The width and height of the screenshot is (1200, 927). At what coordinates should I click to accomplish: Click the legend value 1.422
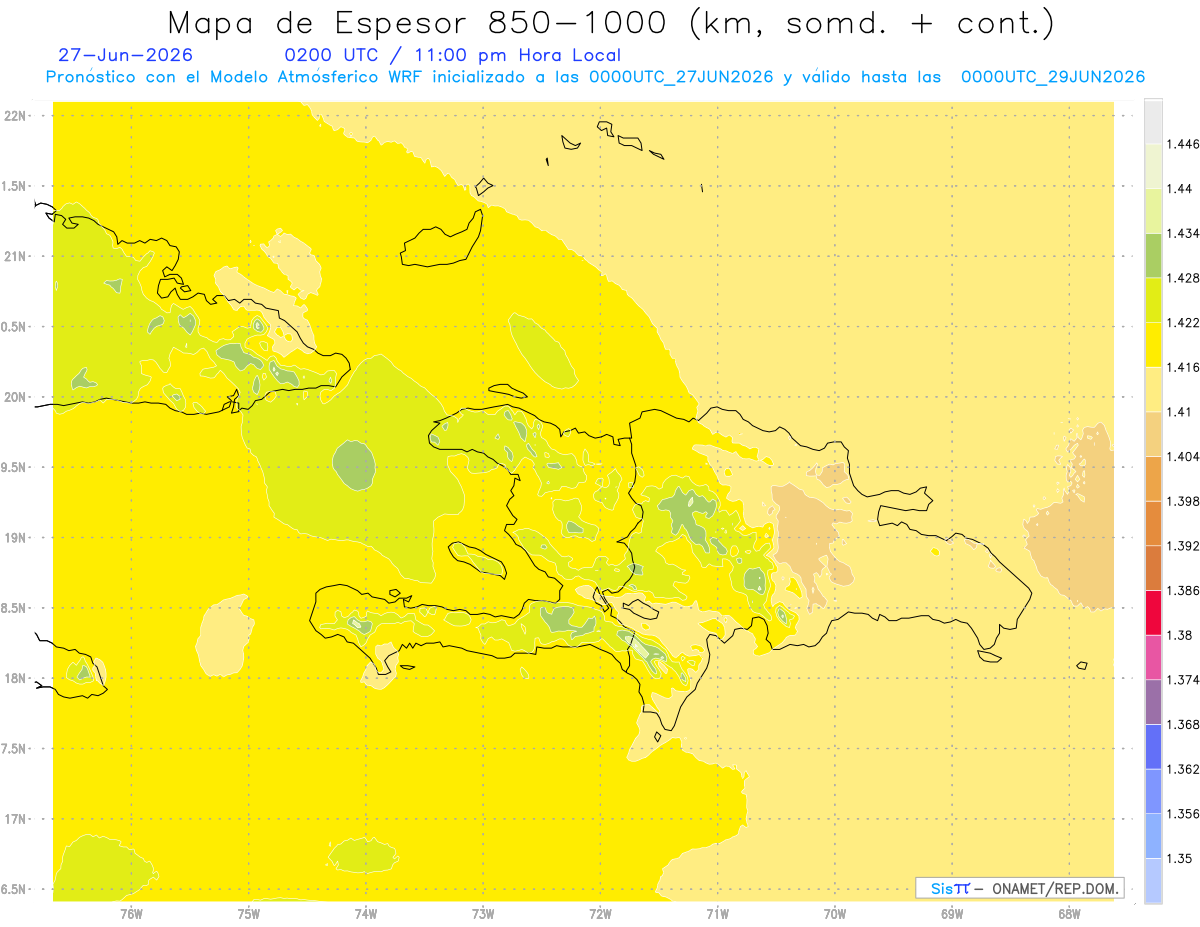coord(1183,323)
